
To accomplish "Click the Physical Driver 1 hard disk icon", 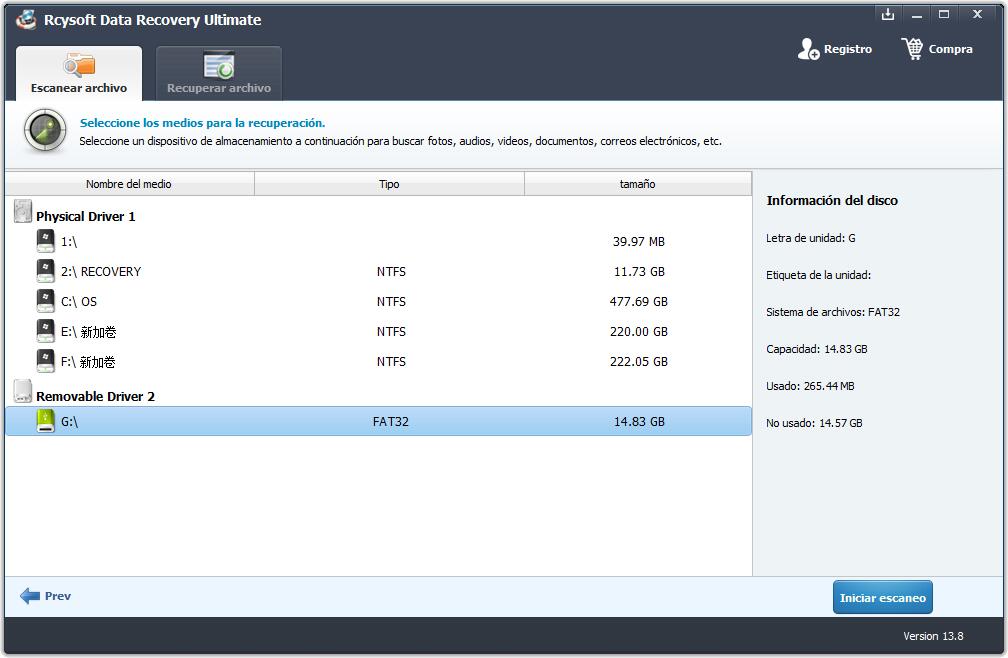I will point(23,212).
